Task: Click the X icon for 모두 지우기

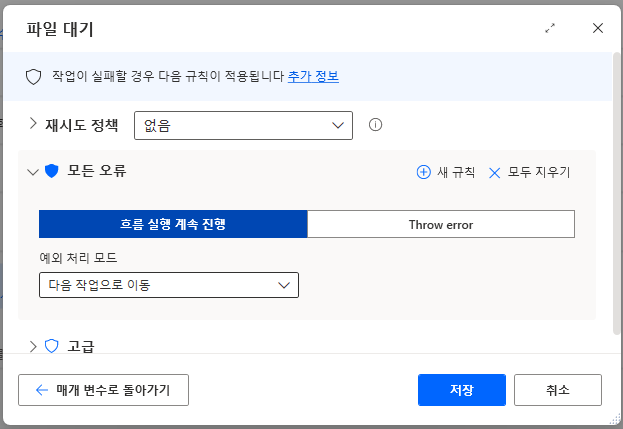Action: pyautogui.click(x=494, y=173)
